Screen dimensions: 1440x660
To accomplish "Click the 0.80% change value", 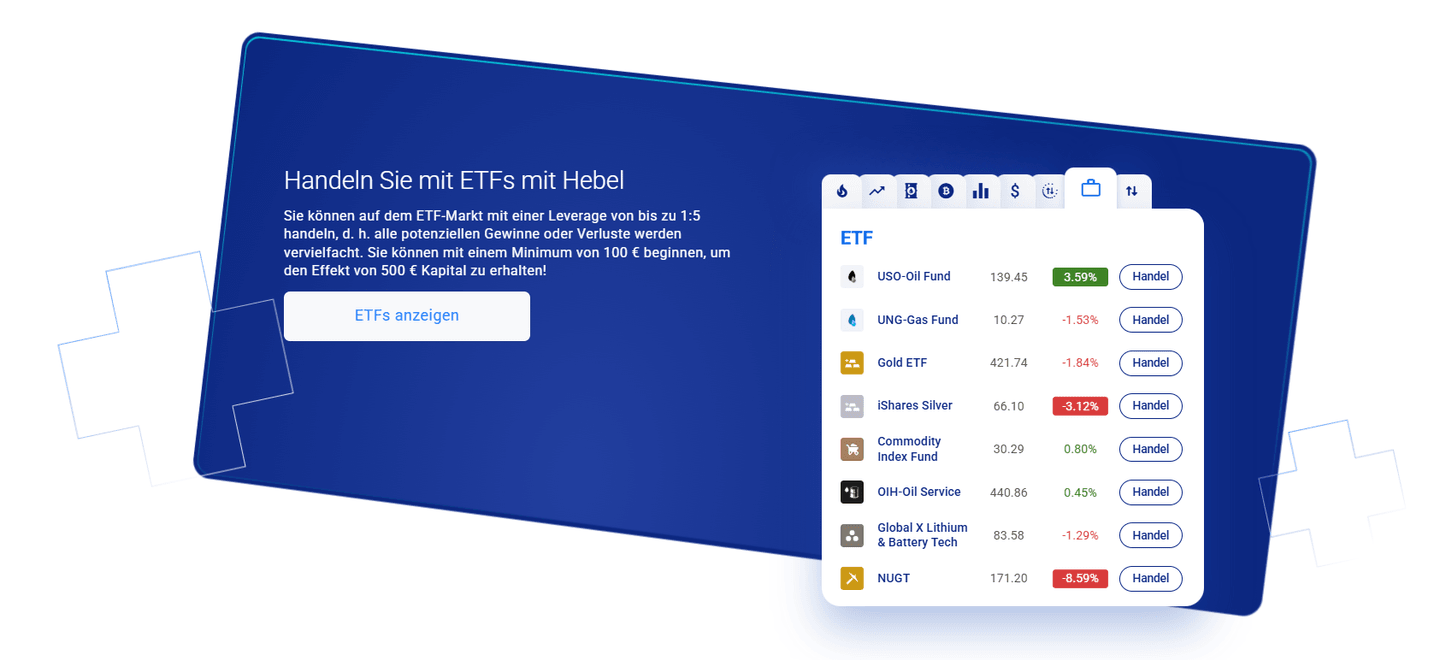I will (x=1080, y=449).
